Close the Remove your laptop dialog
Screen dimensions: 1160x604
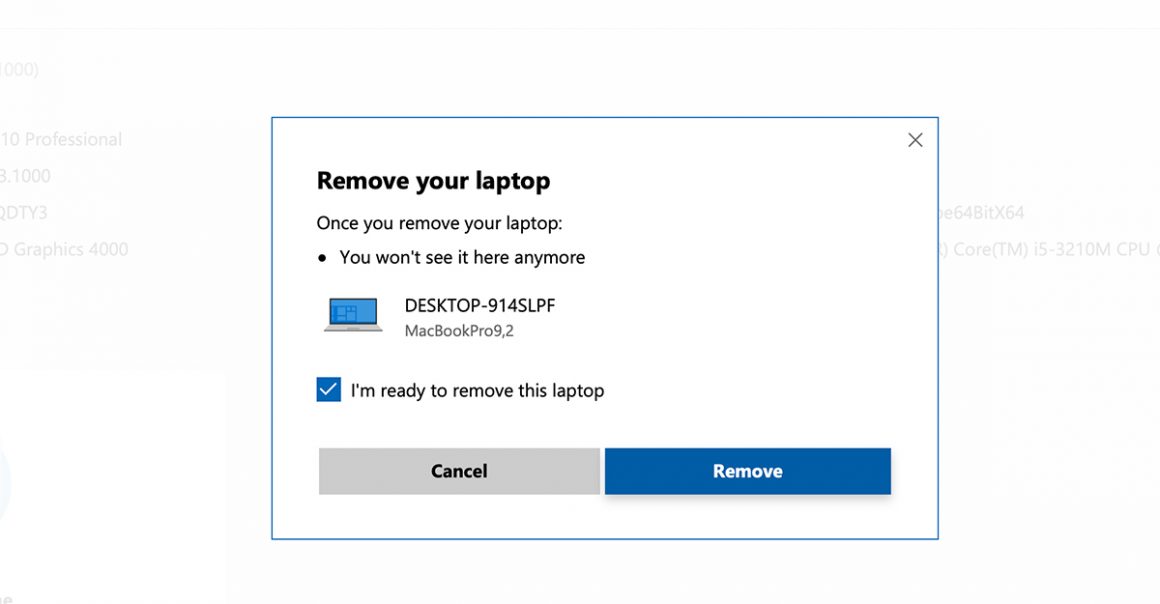pos(915,140)
